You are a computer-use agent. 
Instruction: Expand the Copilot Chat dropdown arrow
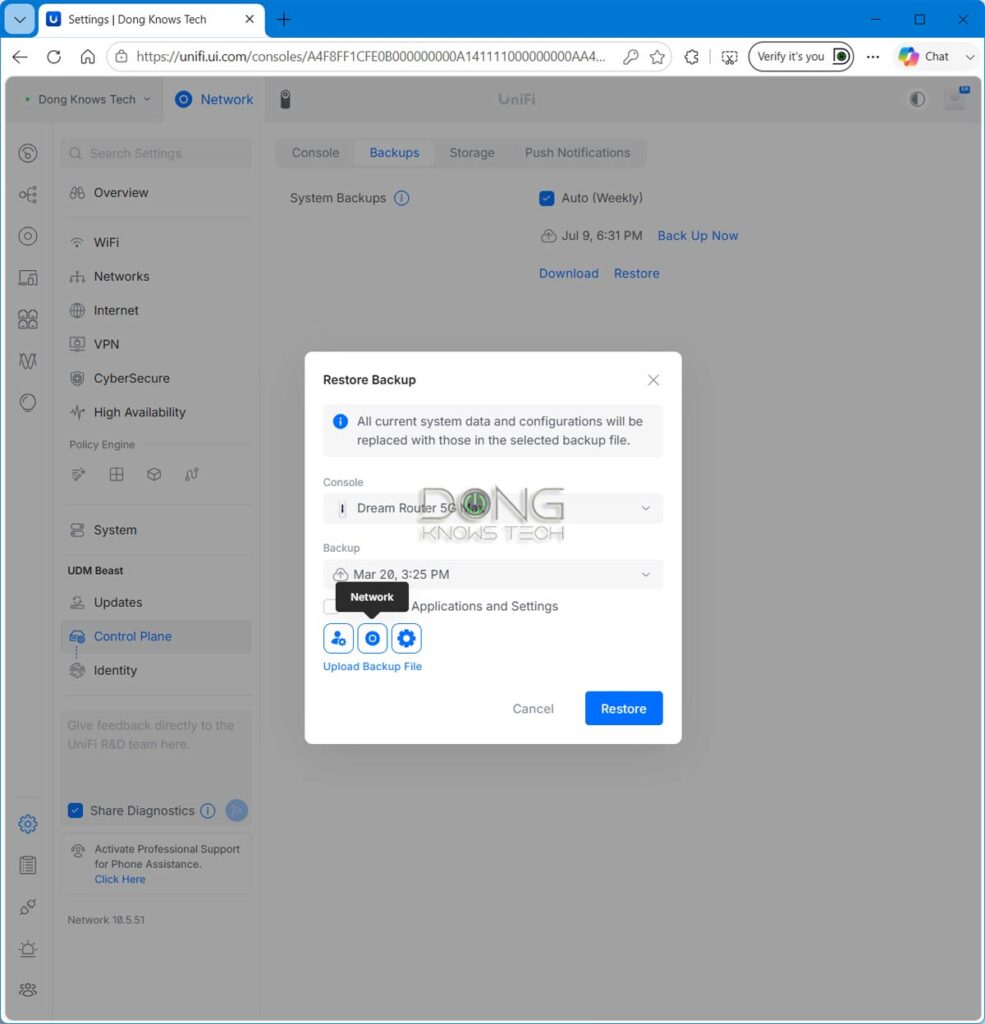[x=970, y=57]
